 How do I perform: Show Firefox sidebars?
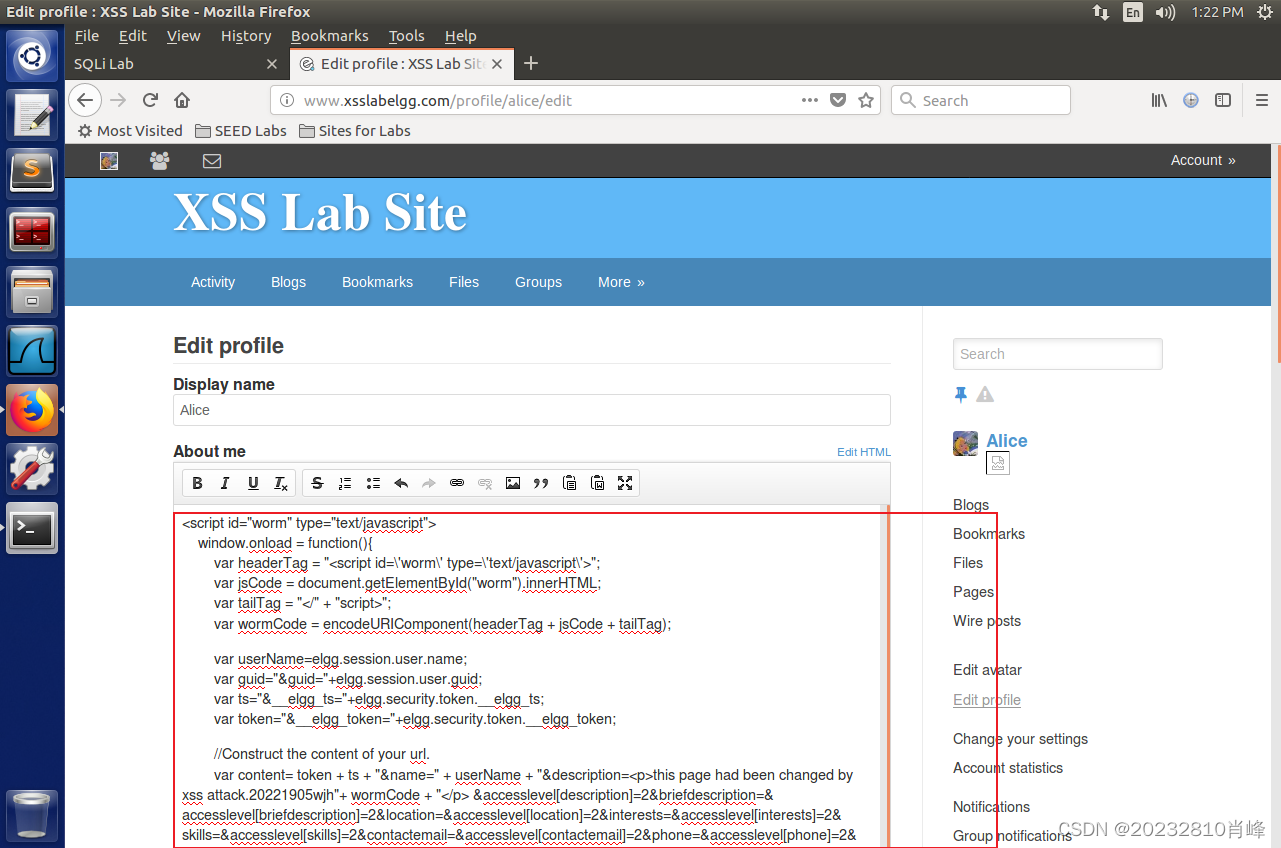(x=1222, y=100)
